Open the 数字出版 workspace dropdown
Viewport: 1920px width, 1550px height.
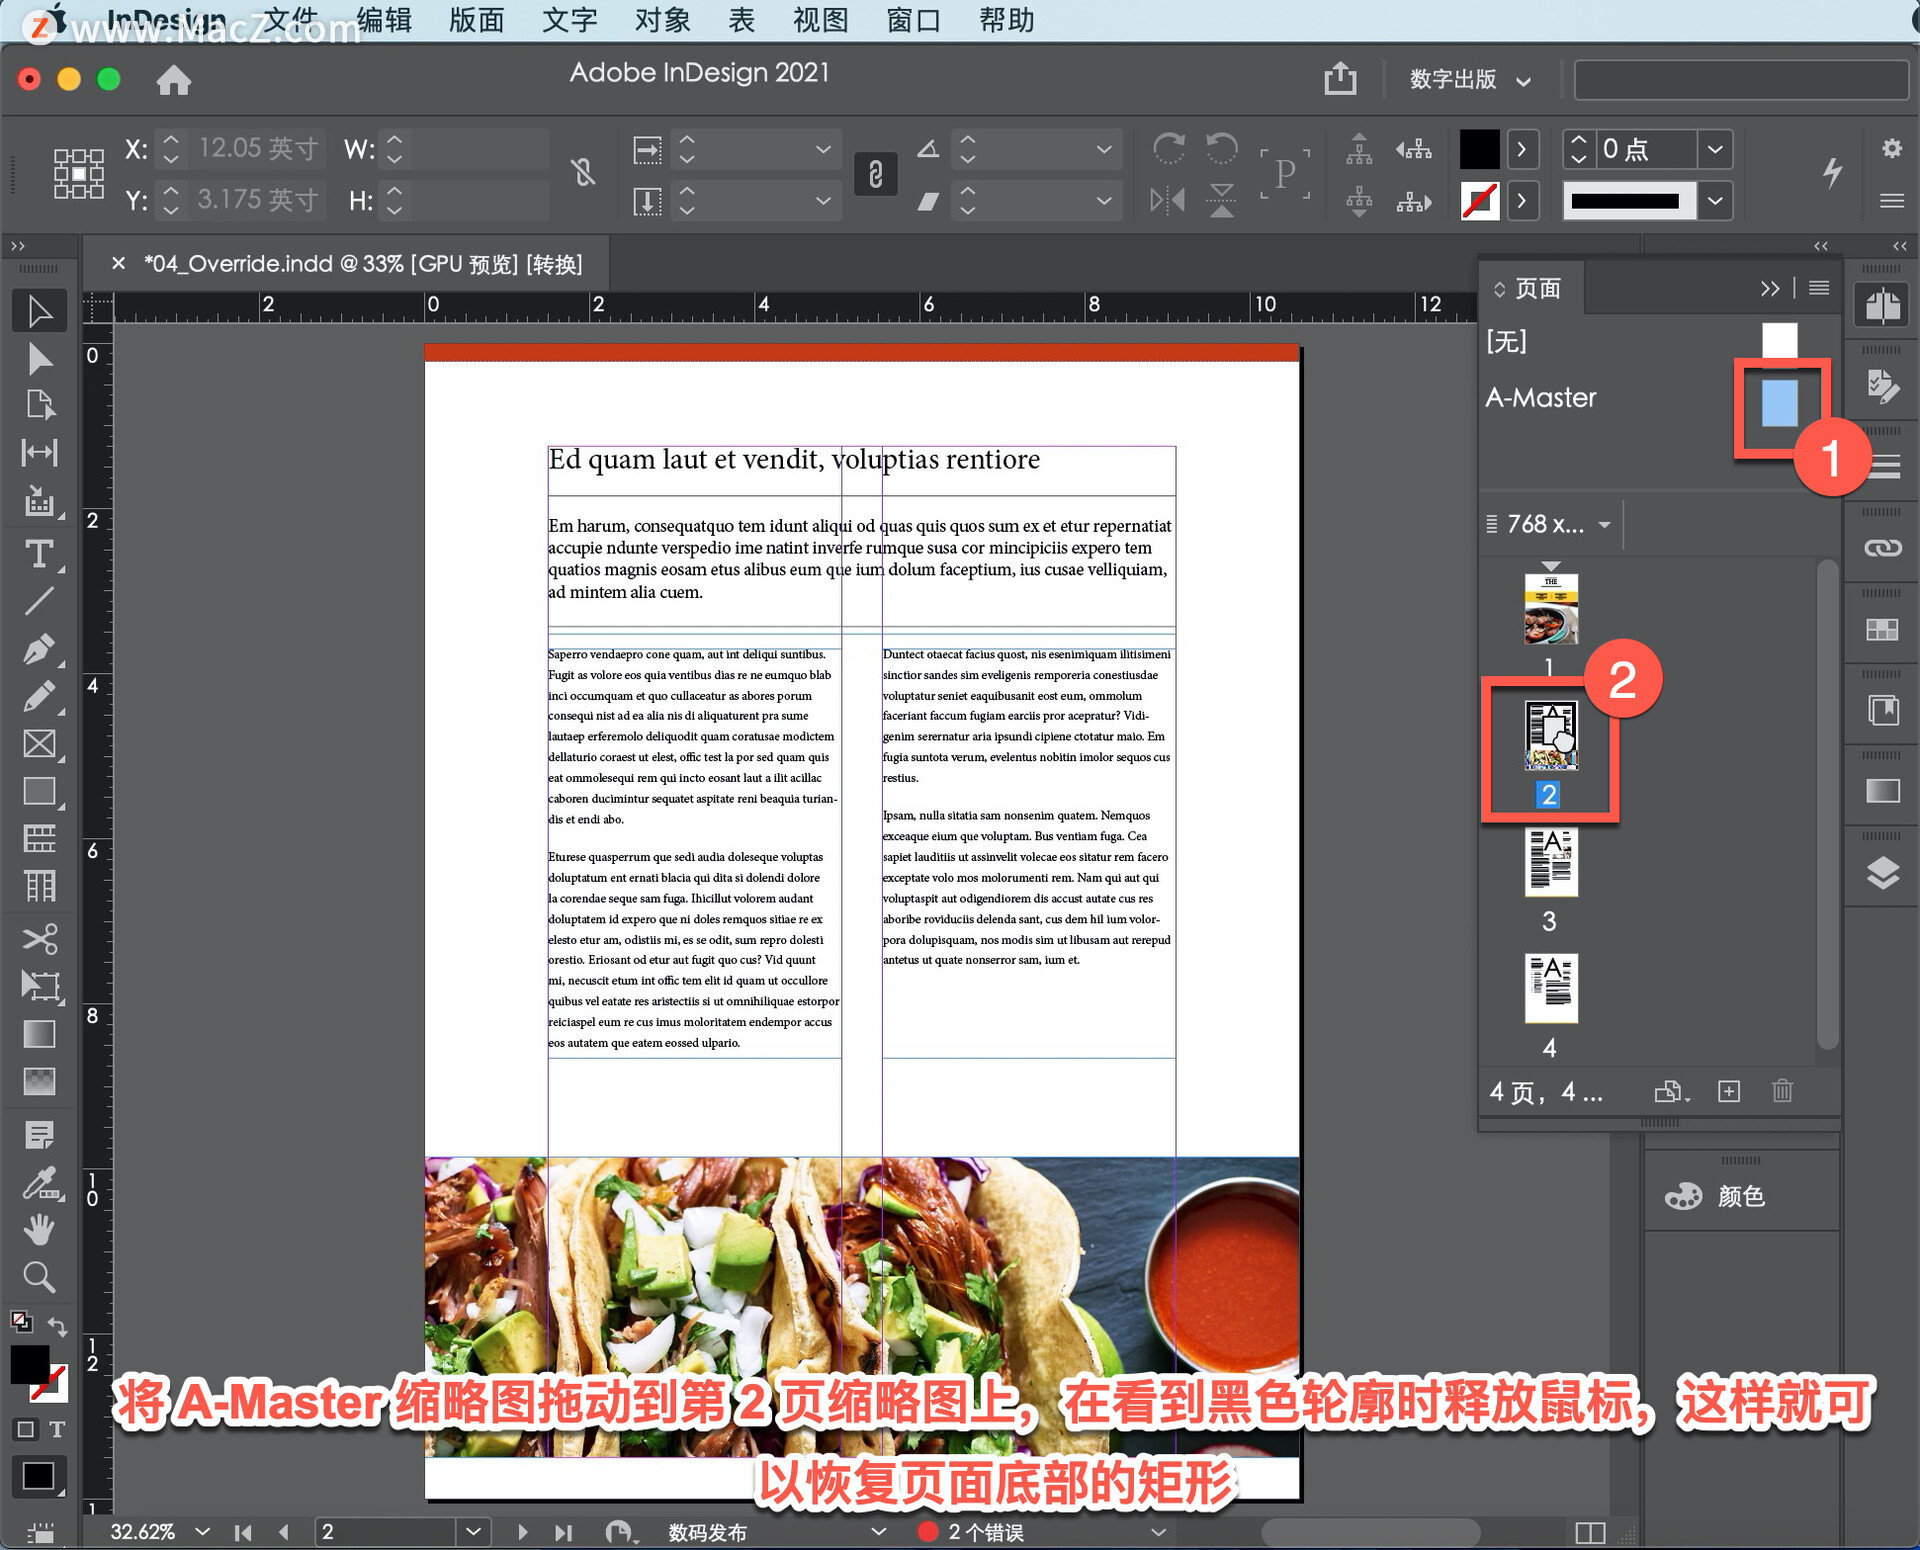pos(1470,79)
